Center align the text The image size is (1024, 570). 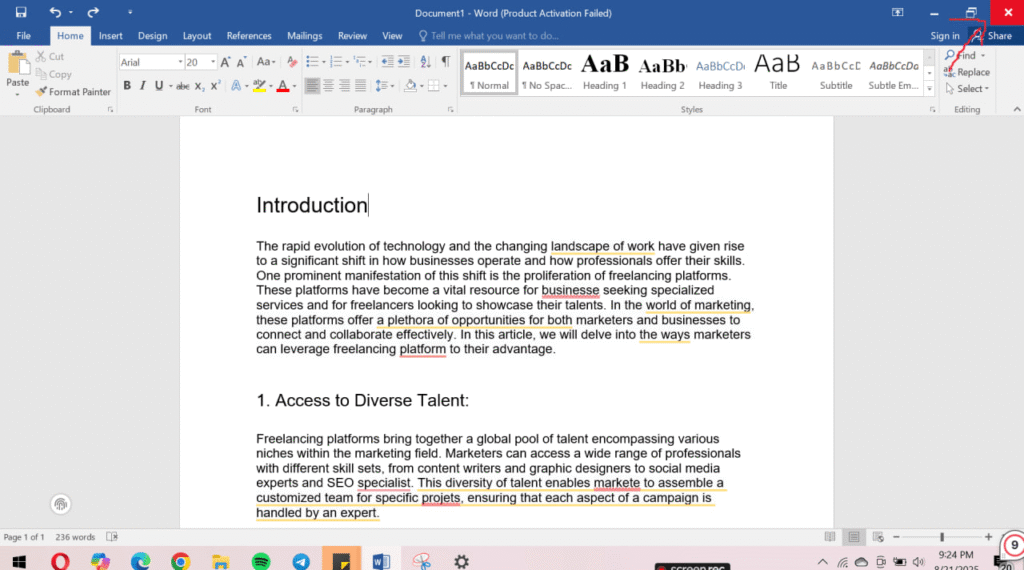pyautogui.click(x=329, y=86)
